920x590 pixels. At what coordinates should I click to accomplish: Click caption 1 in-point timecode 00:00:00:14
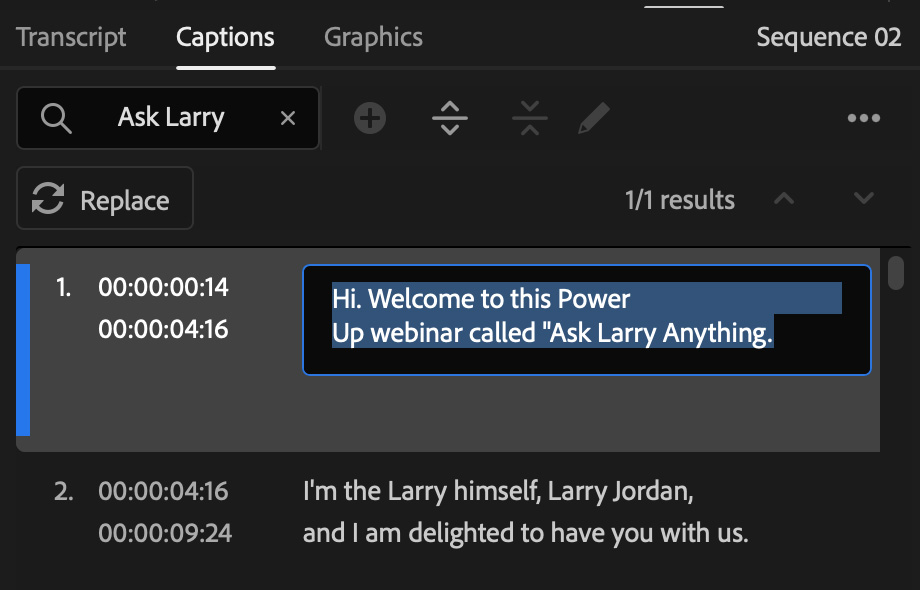click(x=163, y=288)
